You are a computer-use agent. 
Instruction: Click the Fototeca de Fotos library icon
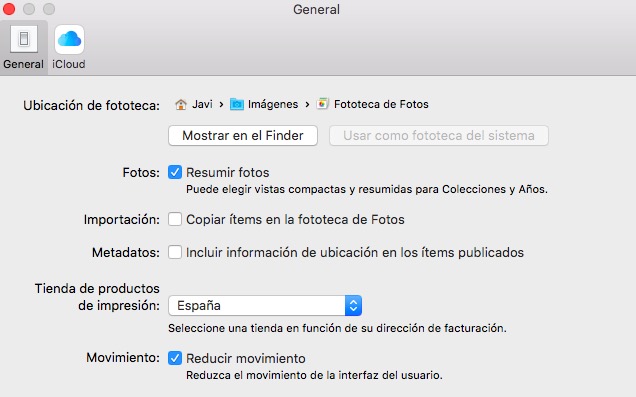pyautogui.click(x=323, y=104)
